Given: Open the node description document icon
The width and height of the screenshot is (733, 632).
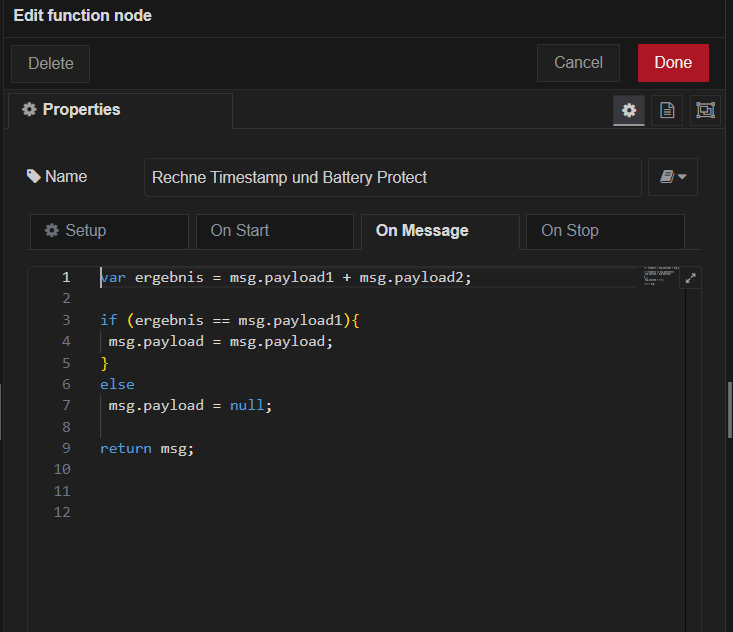Looking at the screenshot, I should pos(667,111).
